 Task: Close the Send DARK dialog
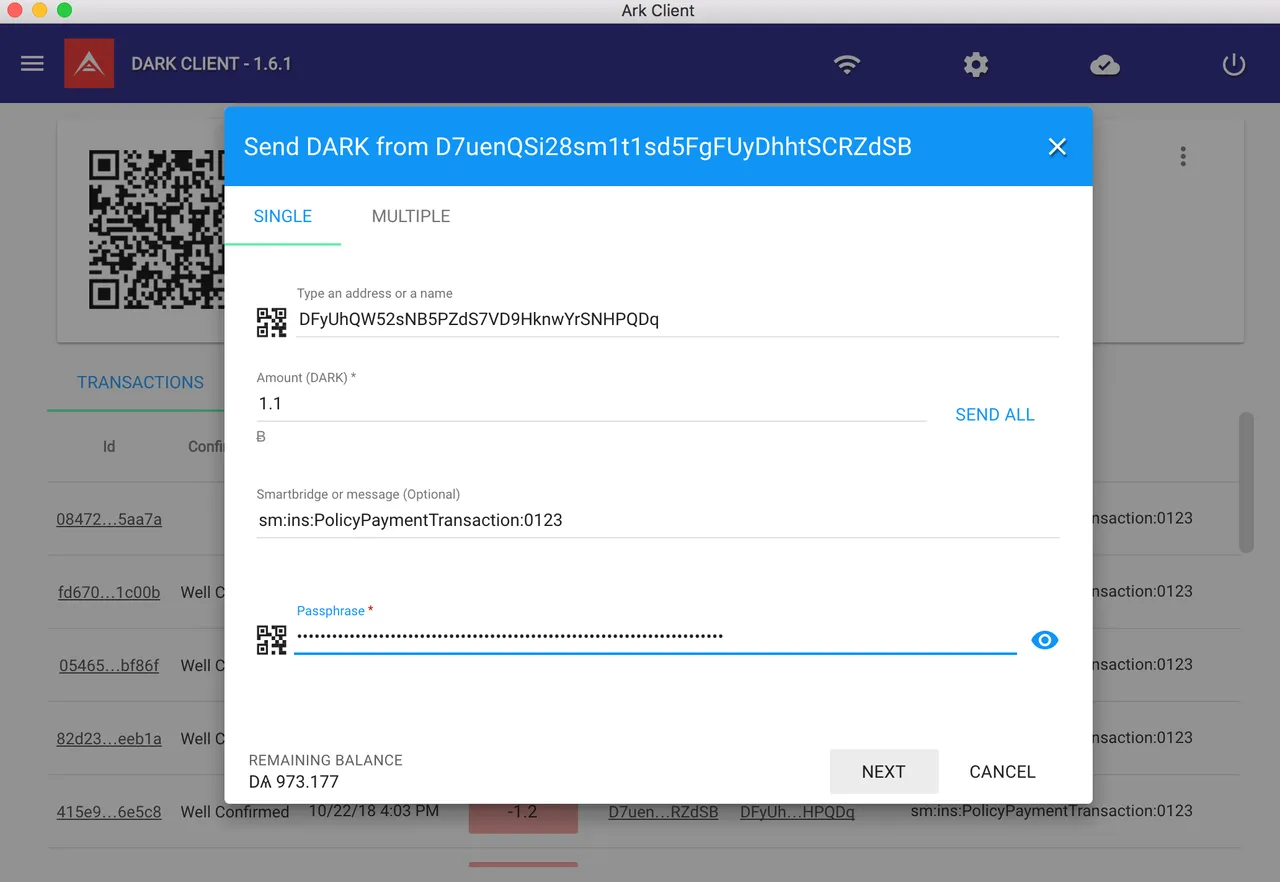(1057, 147)
